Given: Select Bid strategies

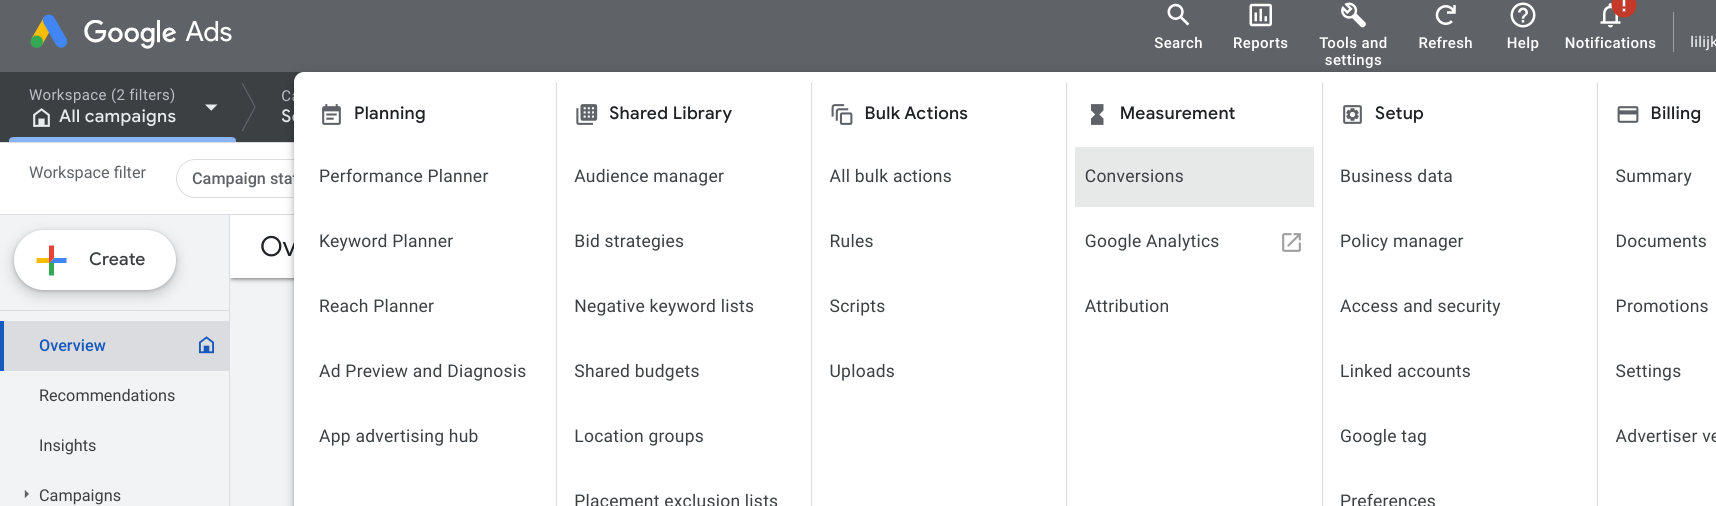Looking at the screenshot, I should pyautogui.click(x=629, y=241).
